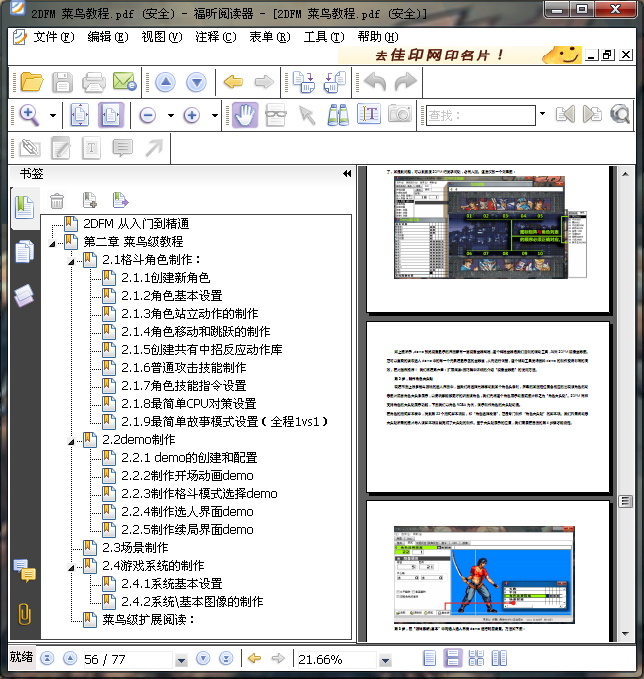Toggle single page layout mode
Screen dimensions: 644x679
429,659
